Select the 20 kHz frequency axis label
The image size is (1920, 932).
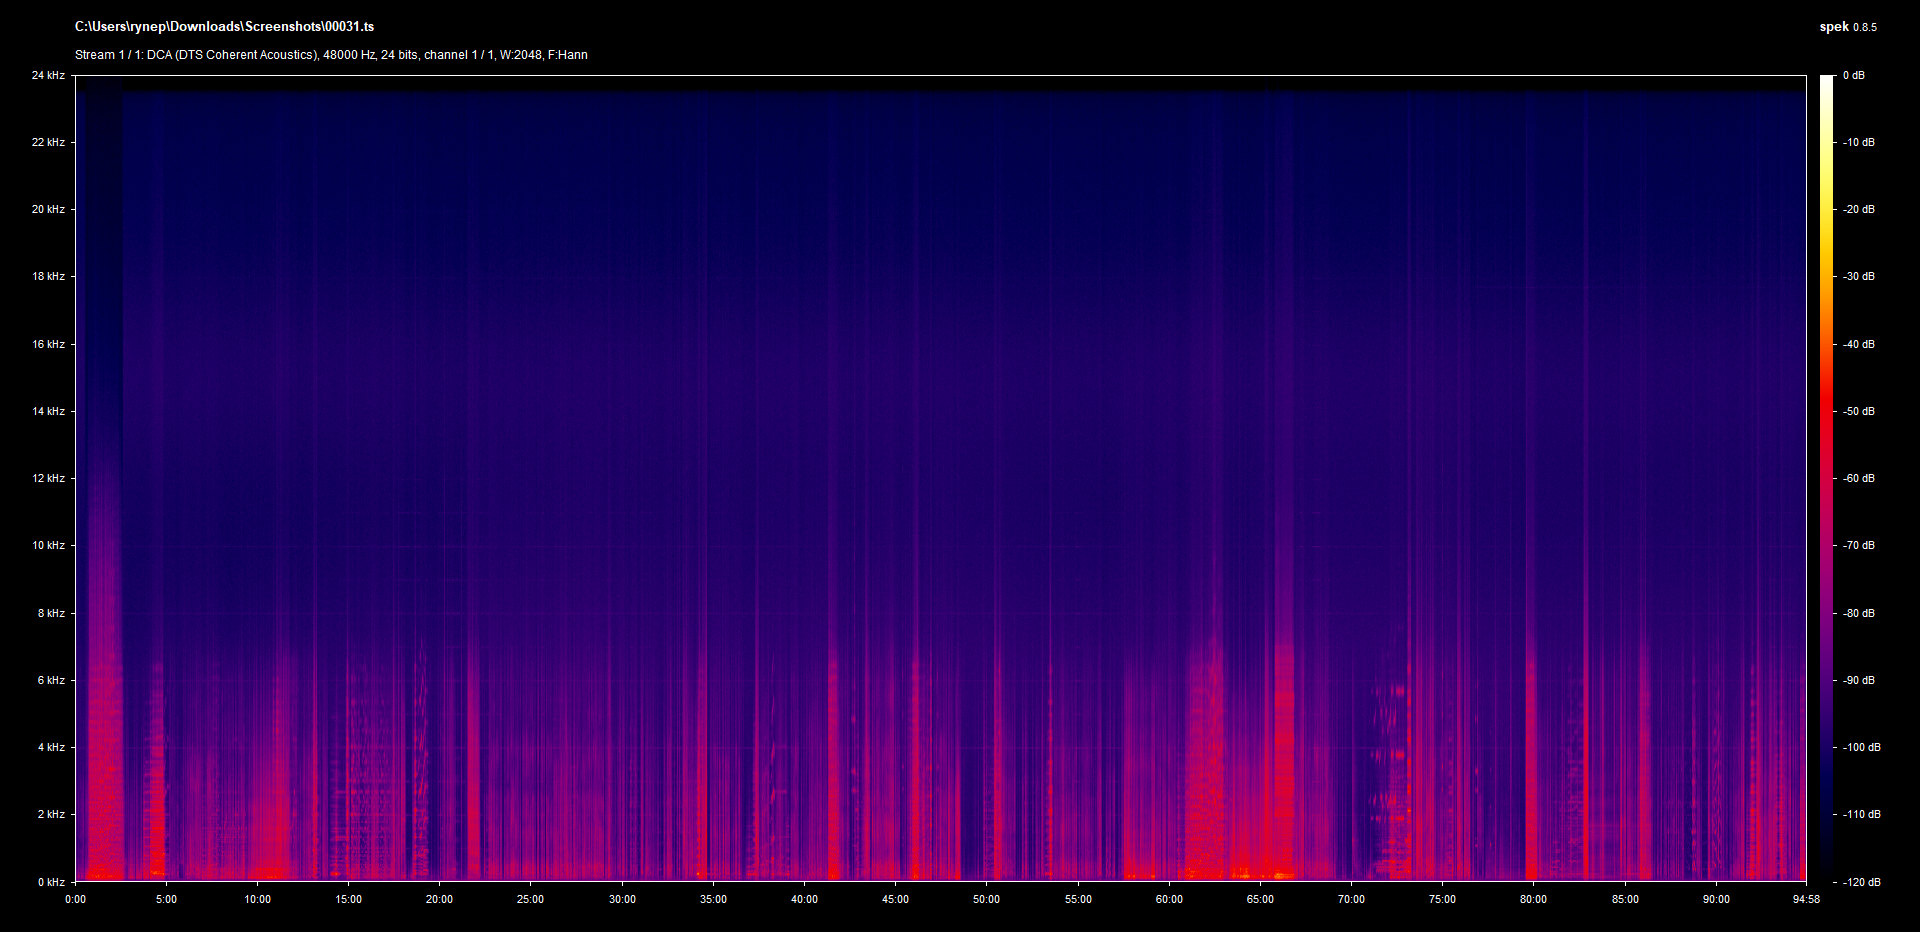click(x=48, y=209)
